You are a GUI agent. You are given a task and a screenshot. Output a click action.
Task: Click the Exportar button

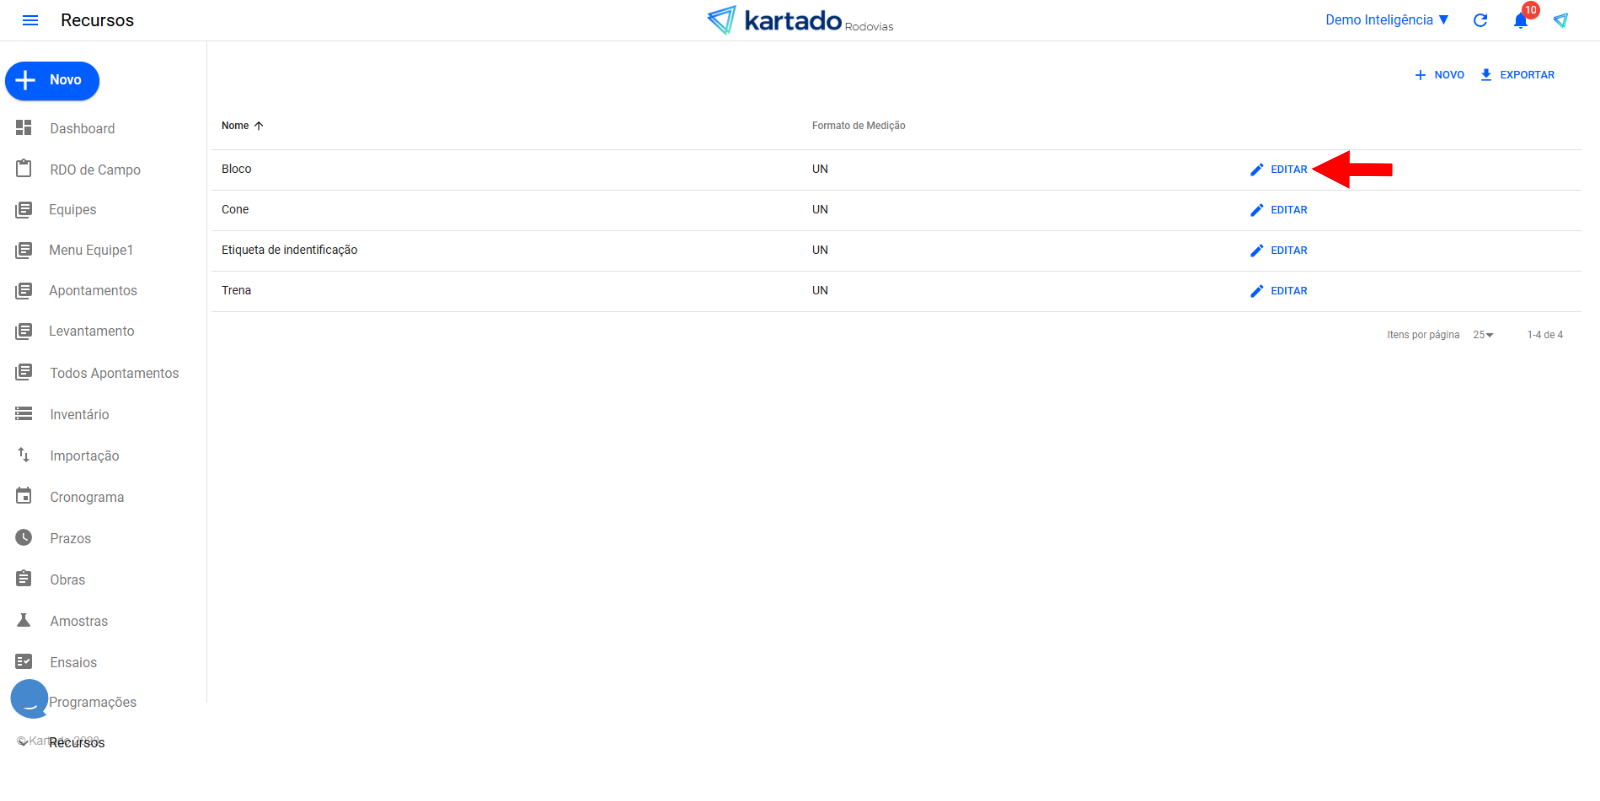tap(1517, 75)
